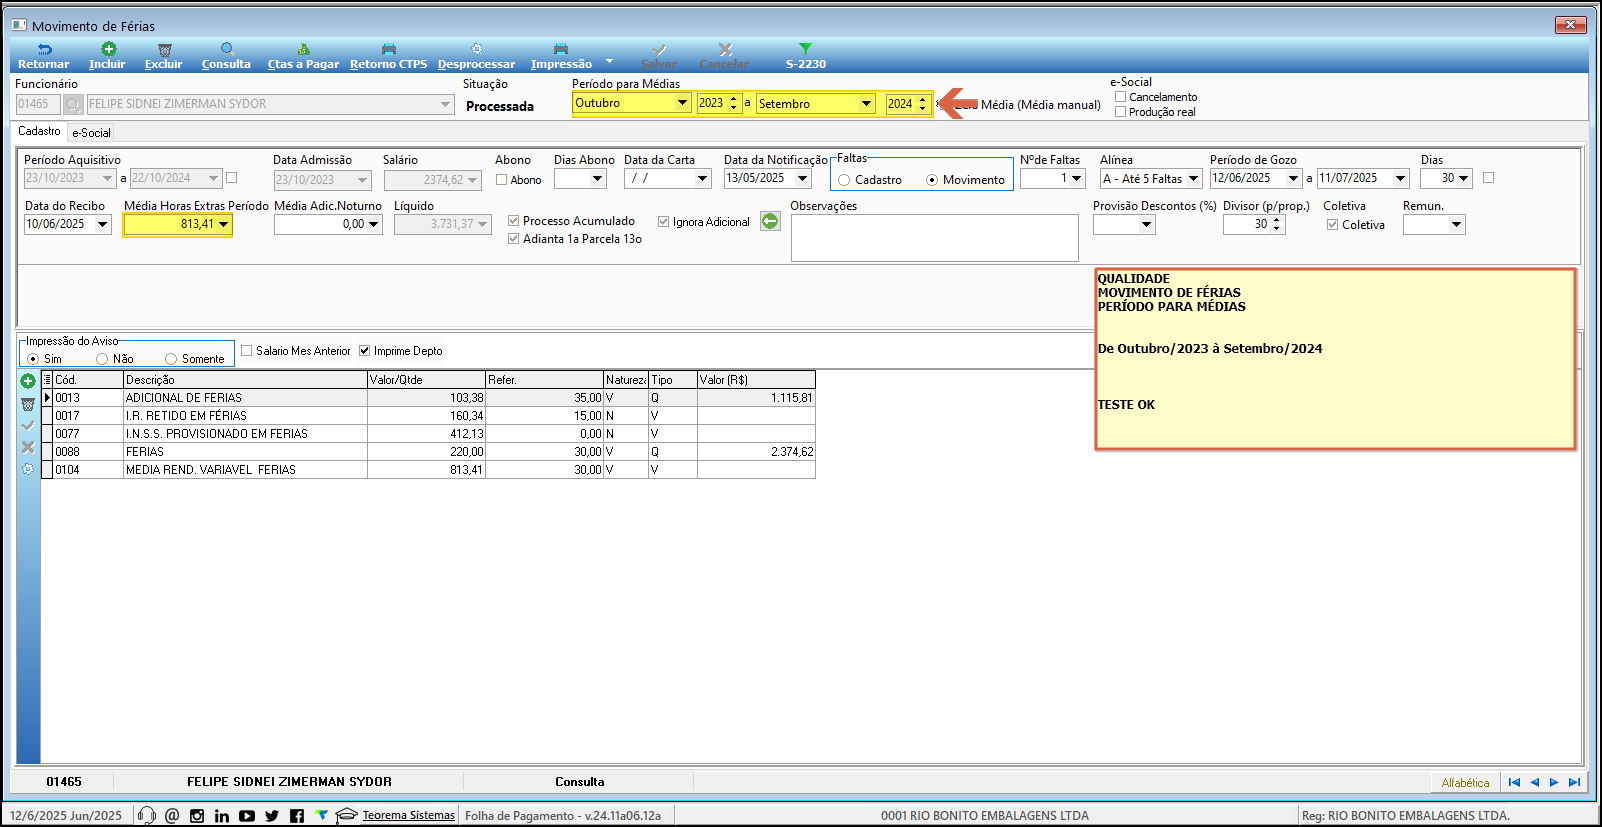Adjust Divisor (p/prop.) 30 spinner
1602x827 pixels.
(1277, 225)
